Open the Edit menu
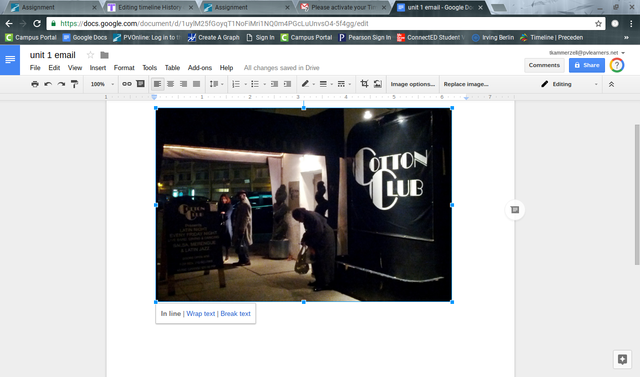640x377 pixels. click(x=54, y=68)
